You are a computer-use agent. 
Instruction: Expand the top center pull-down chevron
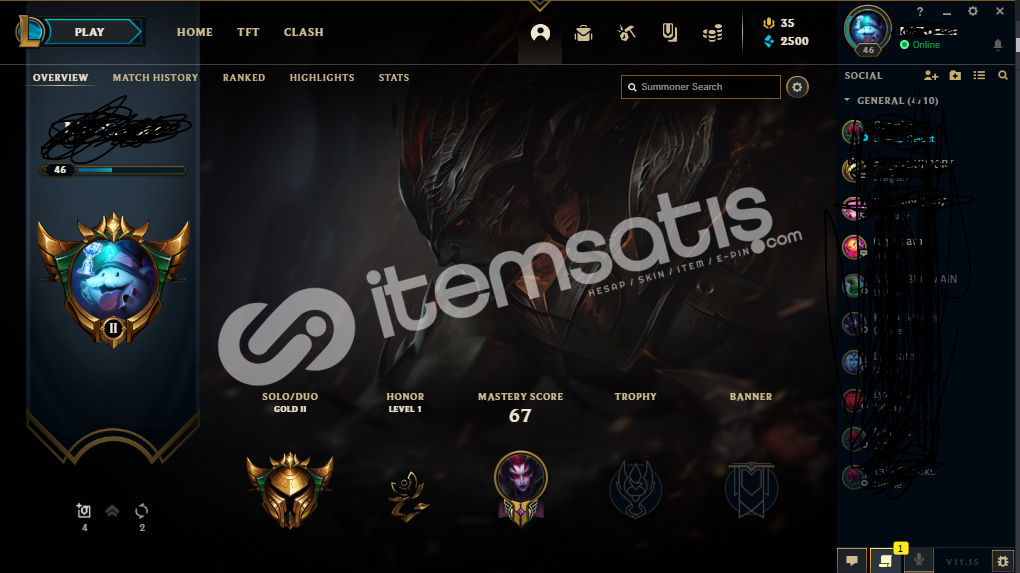[539, 6]
